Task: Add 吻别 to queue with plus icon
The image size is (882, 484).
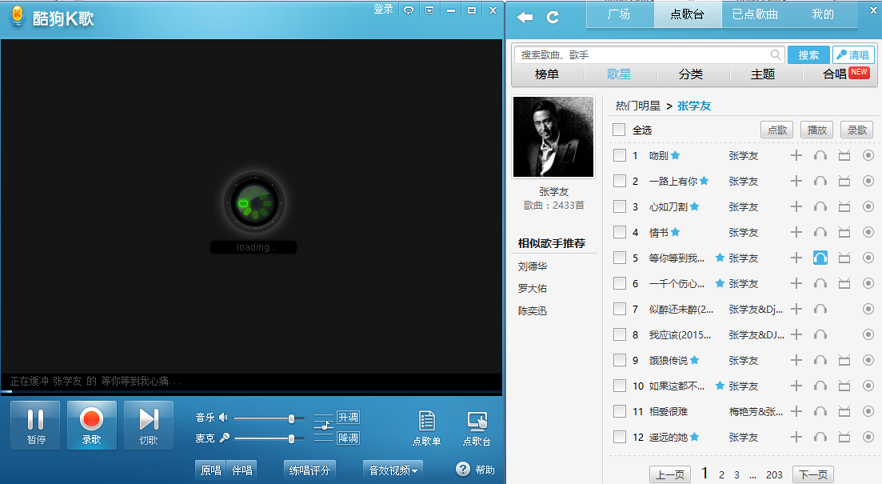Action: tap(796, 155)
